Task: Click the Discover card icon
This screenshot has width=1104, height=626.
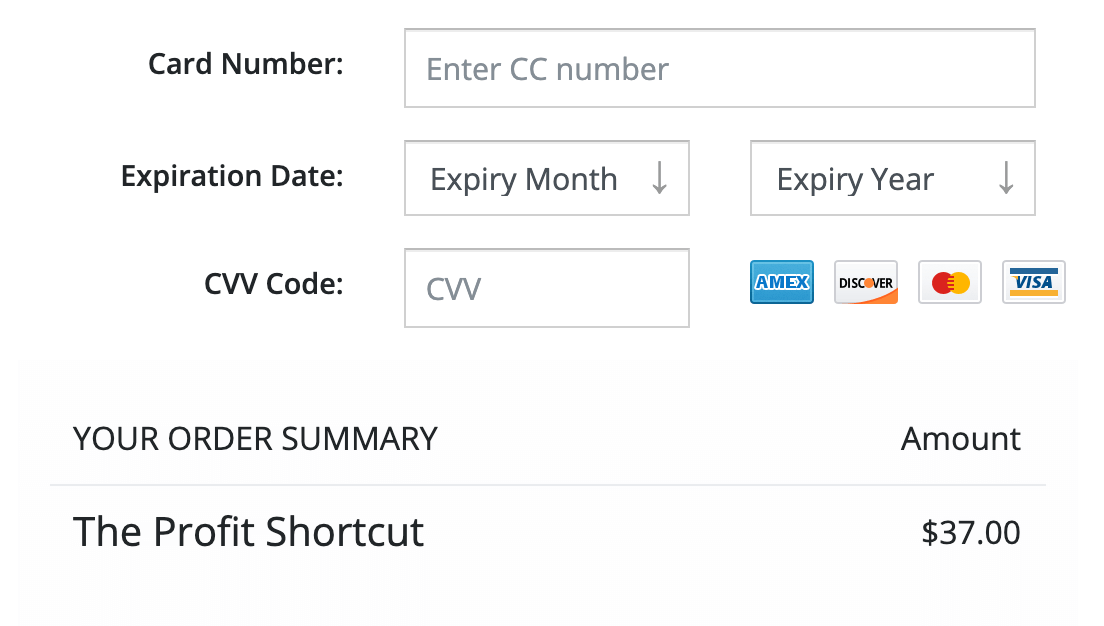Action: 866,282
